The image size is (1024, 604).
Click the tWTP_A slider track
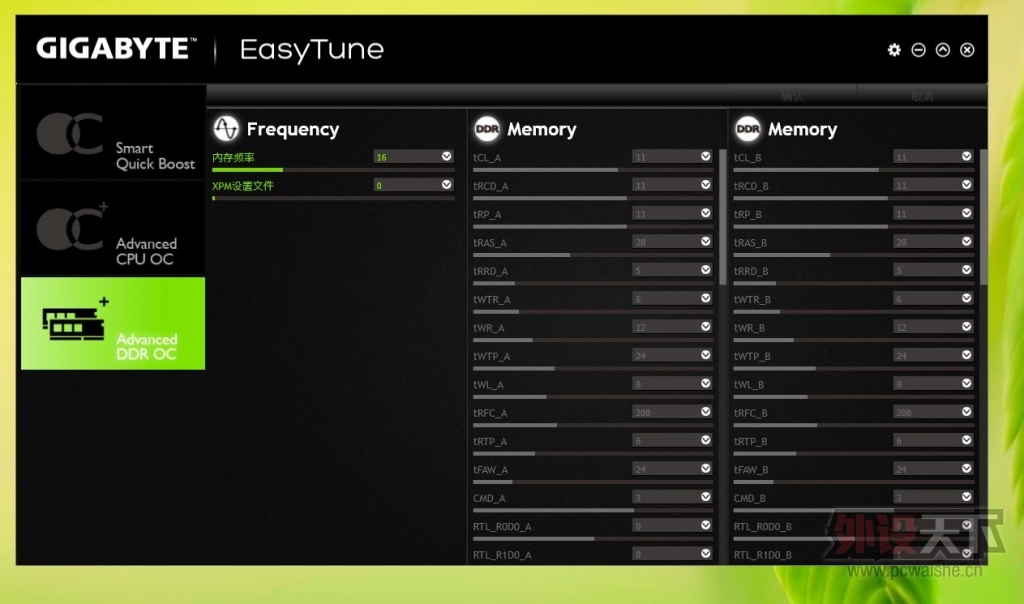593,368
